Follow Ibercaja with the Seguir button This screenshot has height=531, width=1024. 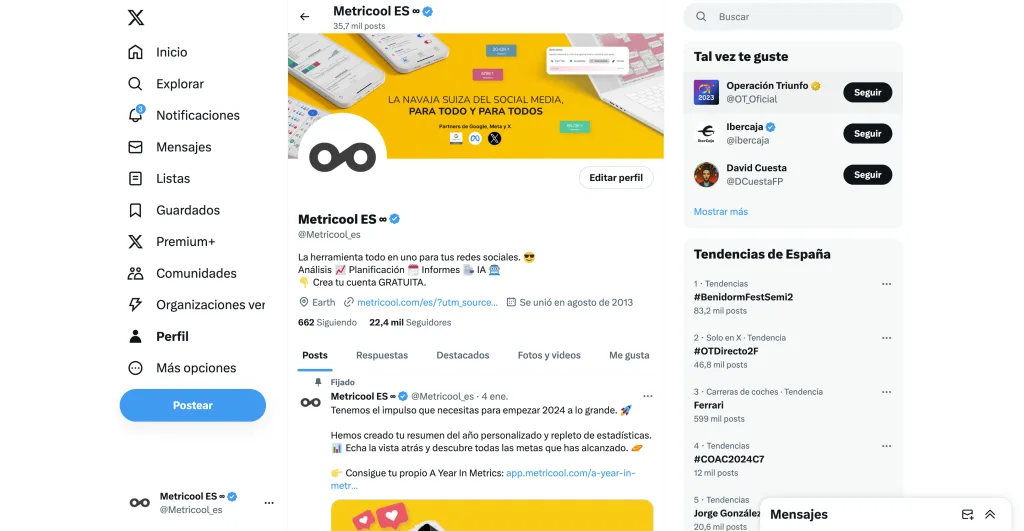pyautogui.click(x=867, y=133)
